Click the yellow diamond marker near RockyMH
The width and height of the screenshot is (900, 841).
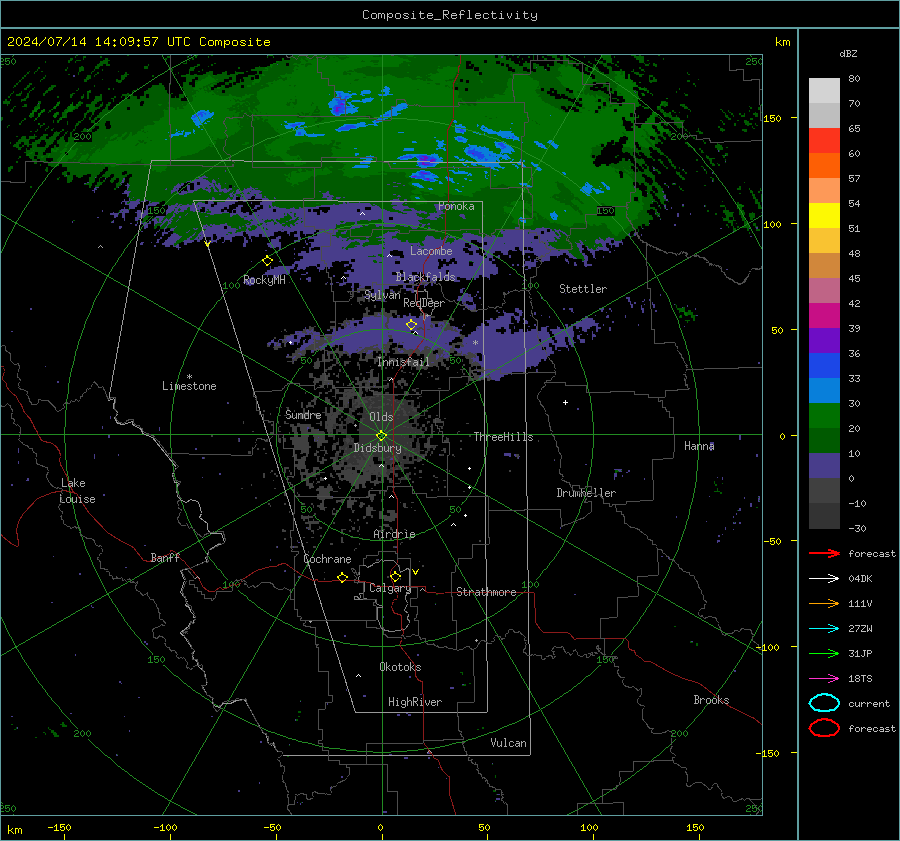click(267, 261)
